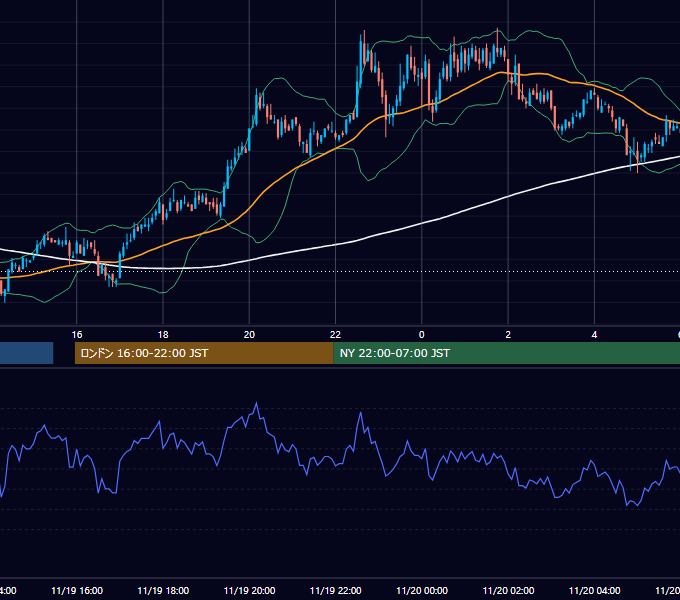Click the 11/19 18:00 date label

(163, 590)
